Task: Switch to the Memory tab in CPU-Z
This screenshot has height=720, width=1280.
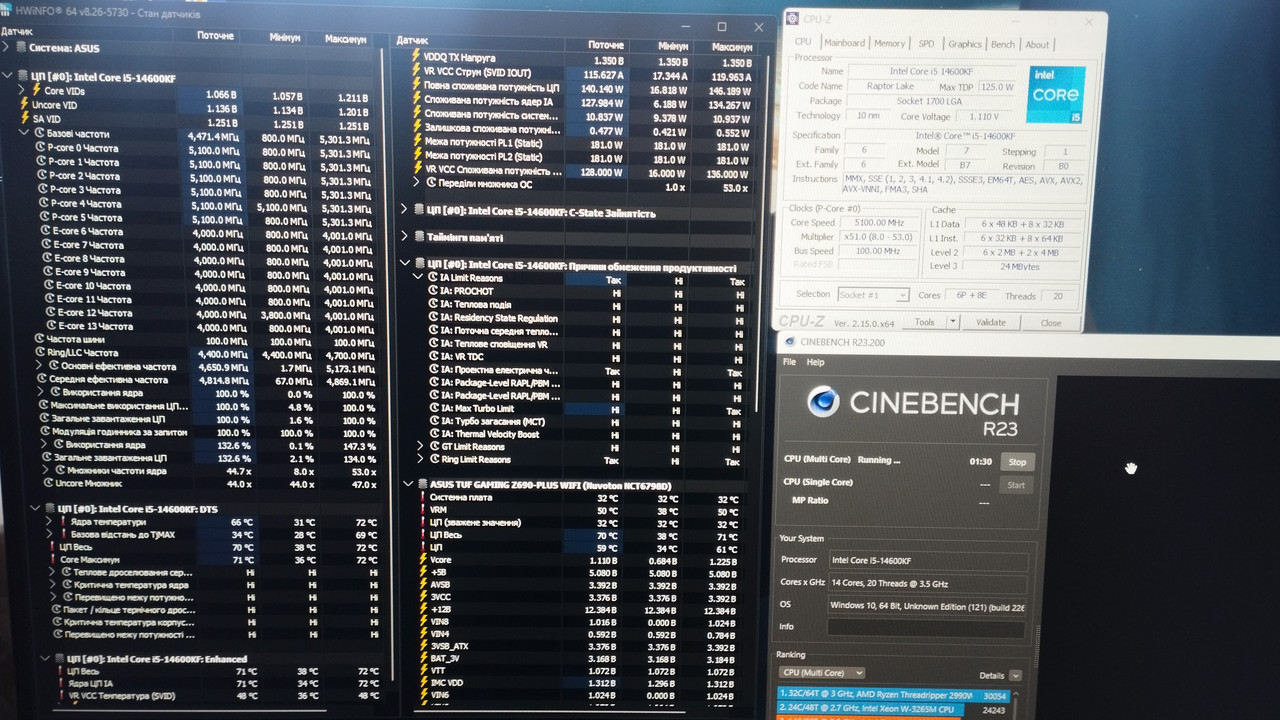Action: click(x=889, y=43)
